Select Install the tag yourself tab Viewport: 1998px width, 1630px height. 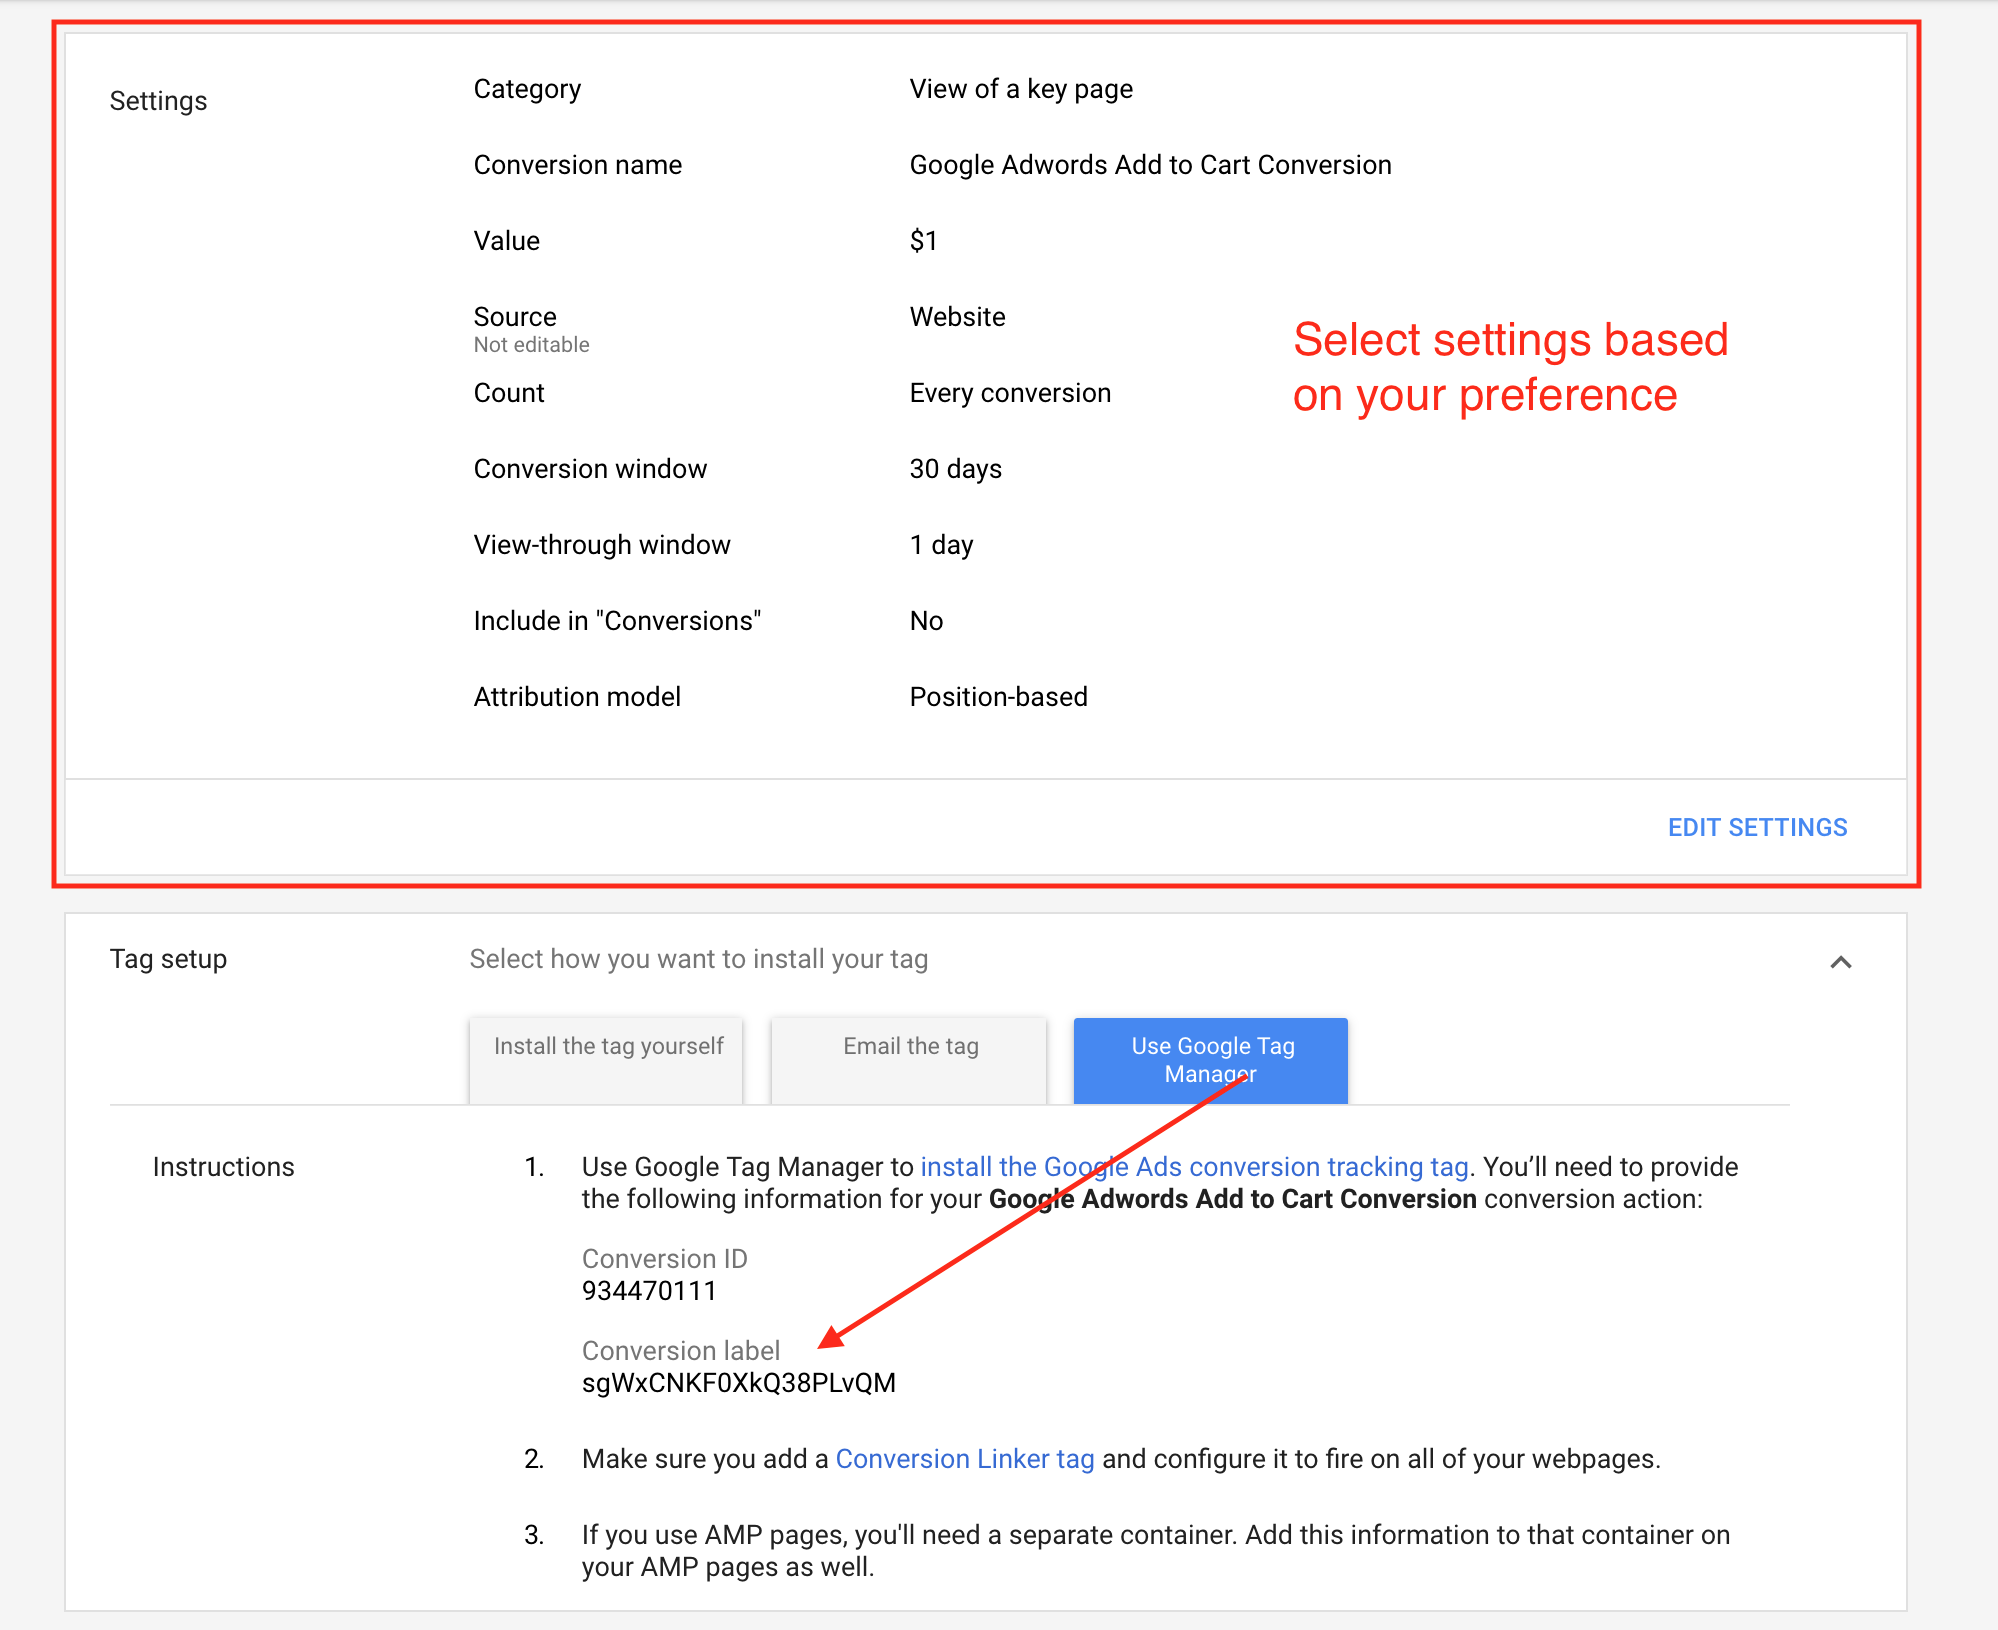tap(607, 1059)
